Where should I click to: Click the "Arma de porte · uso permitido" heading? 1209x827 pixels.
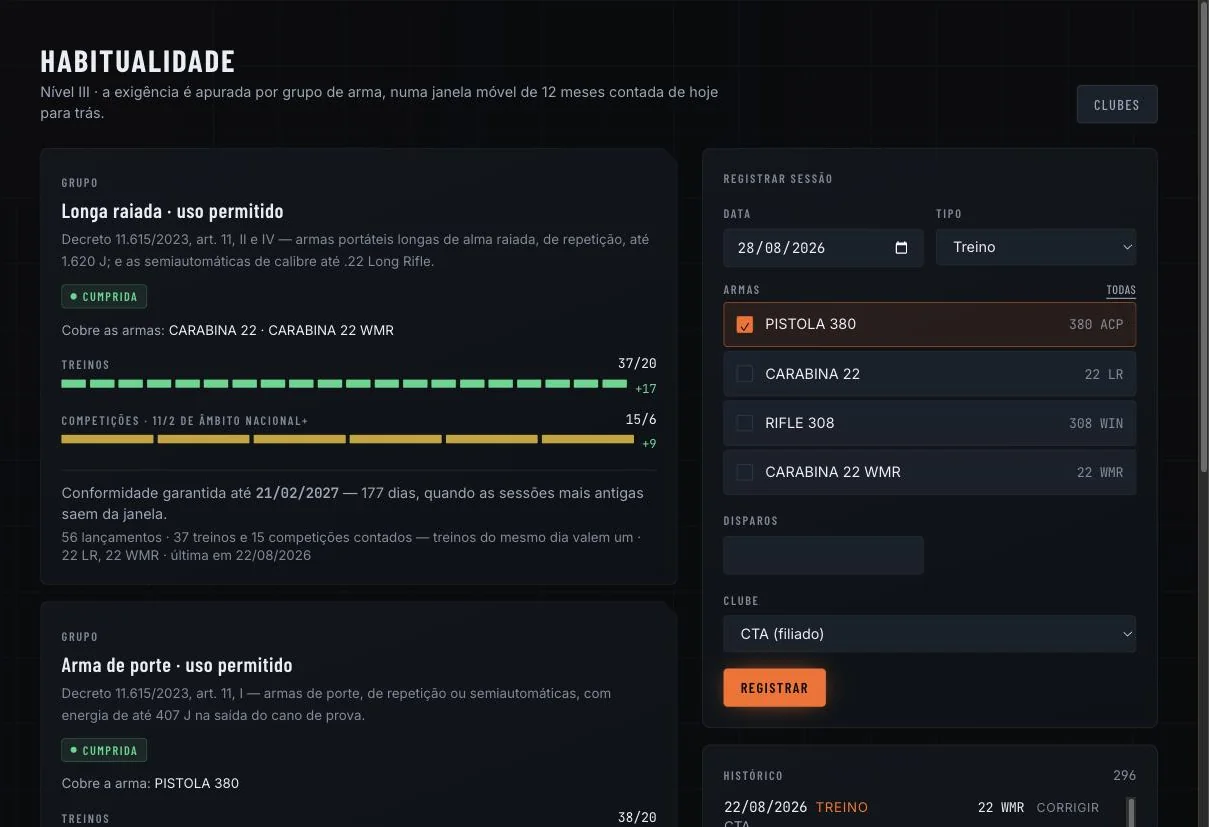click(x=177, y=665)
